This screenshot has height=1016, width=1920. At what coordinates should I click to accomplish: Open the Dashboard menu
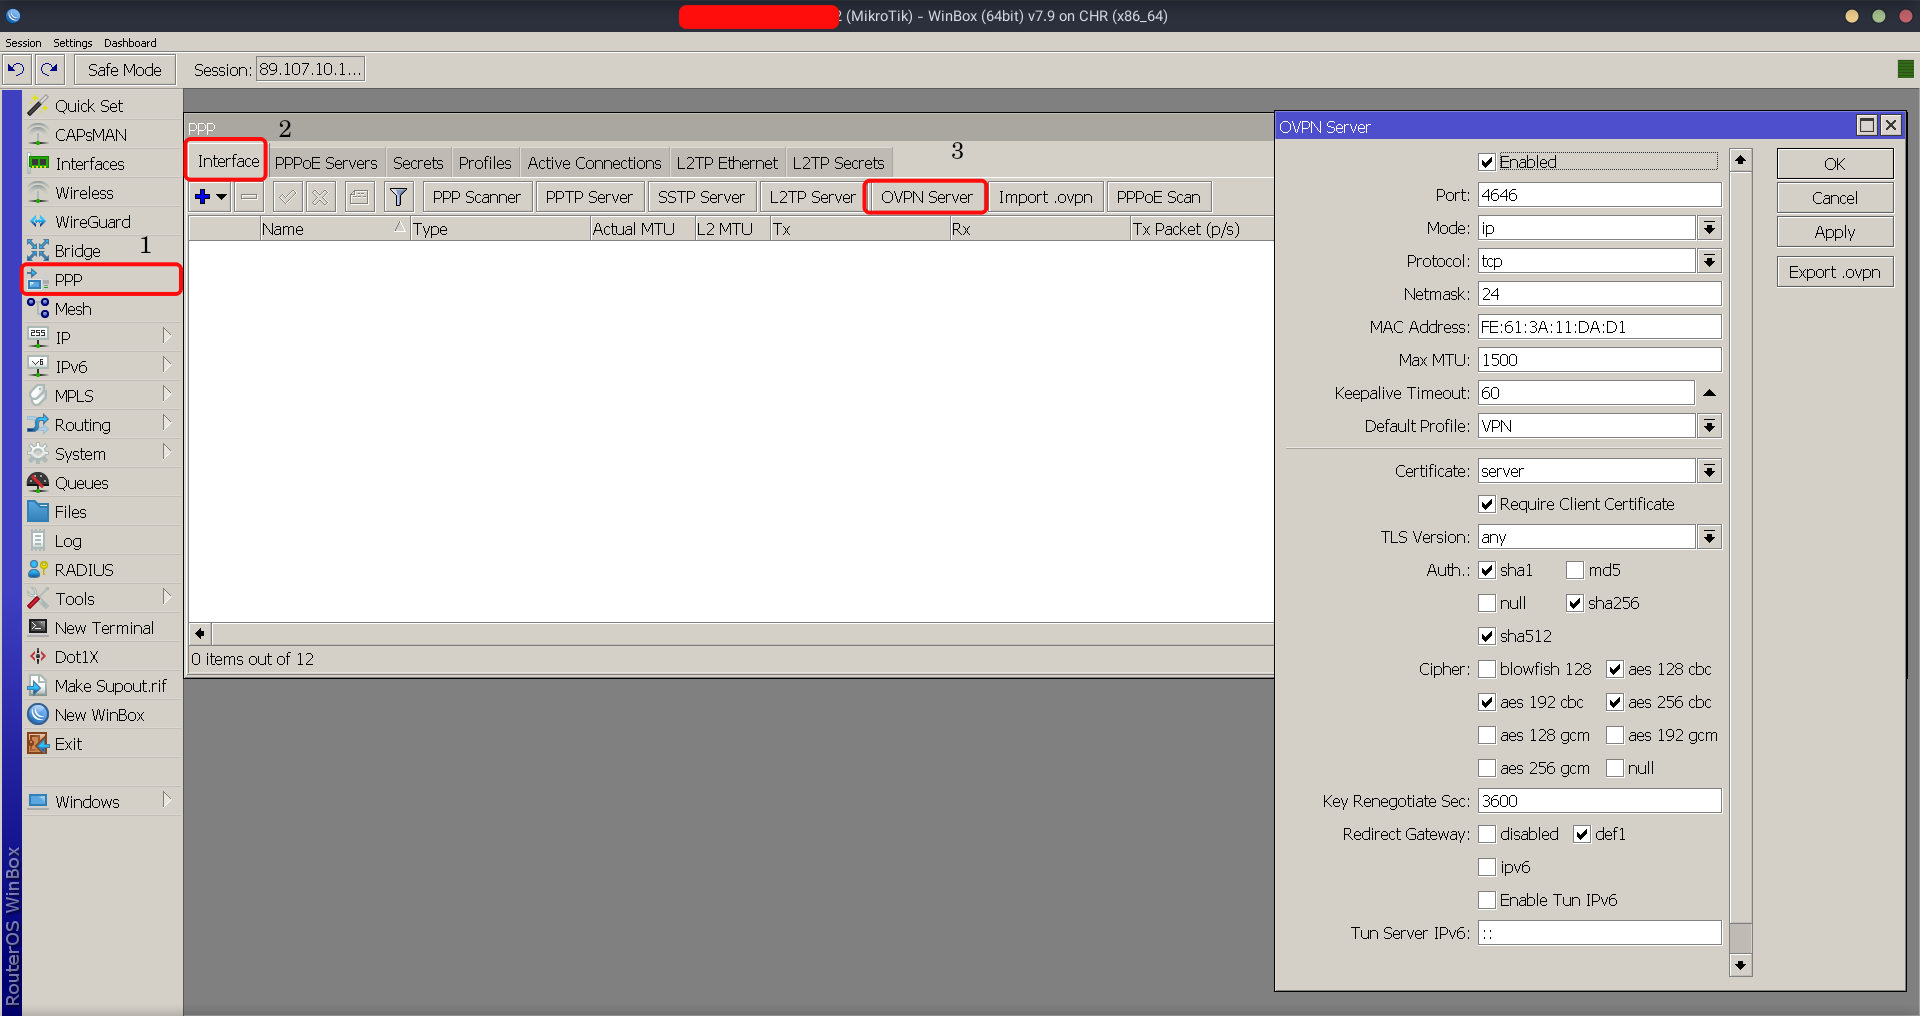coord(130,43)
